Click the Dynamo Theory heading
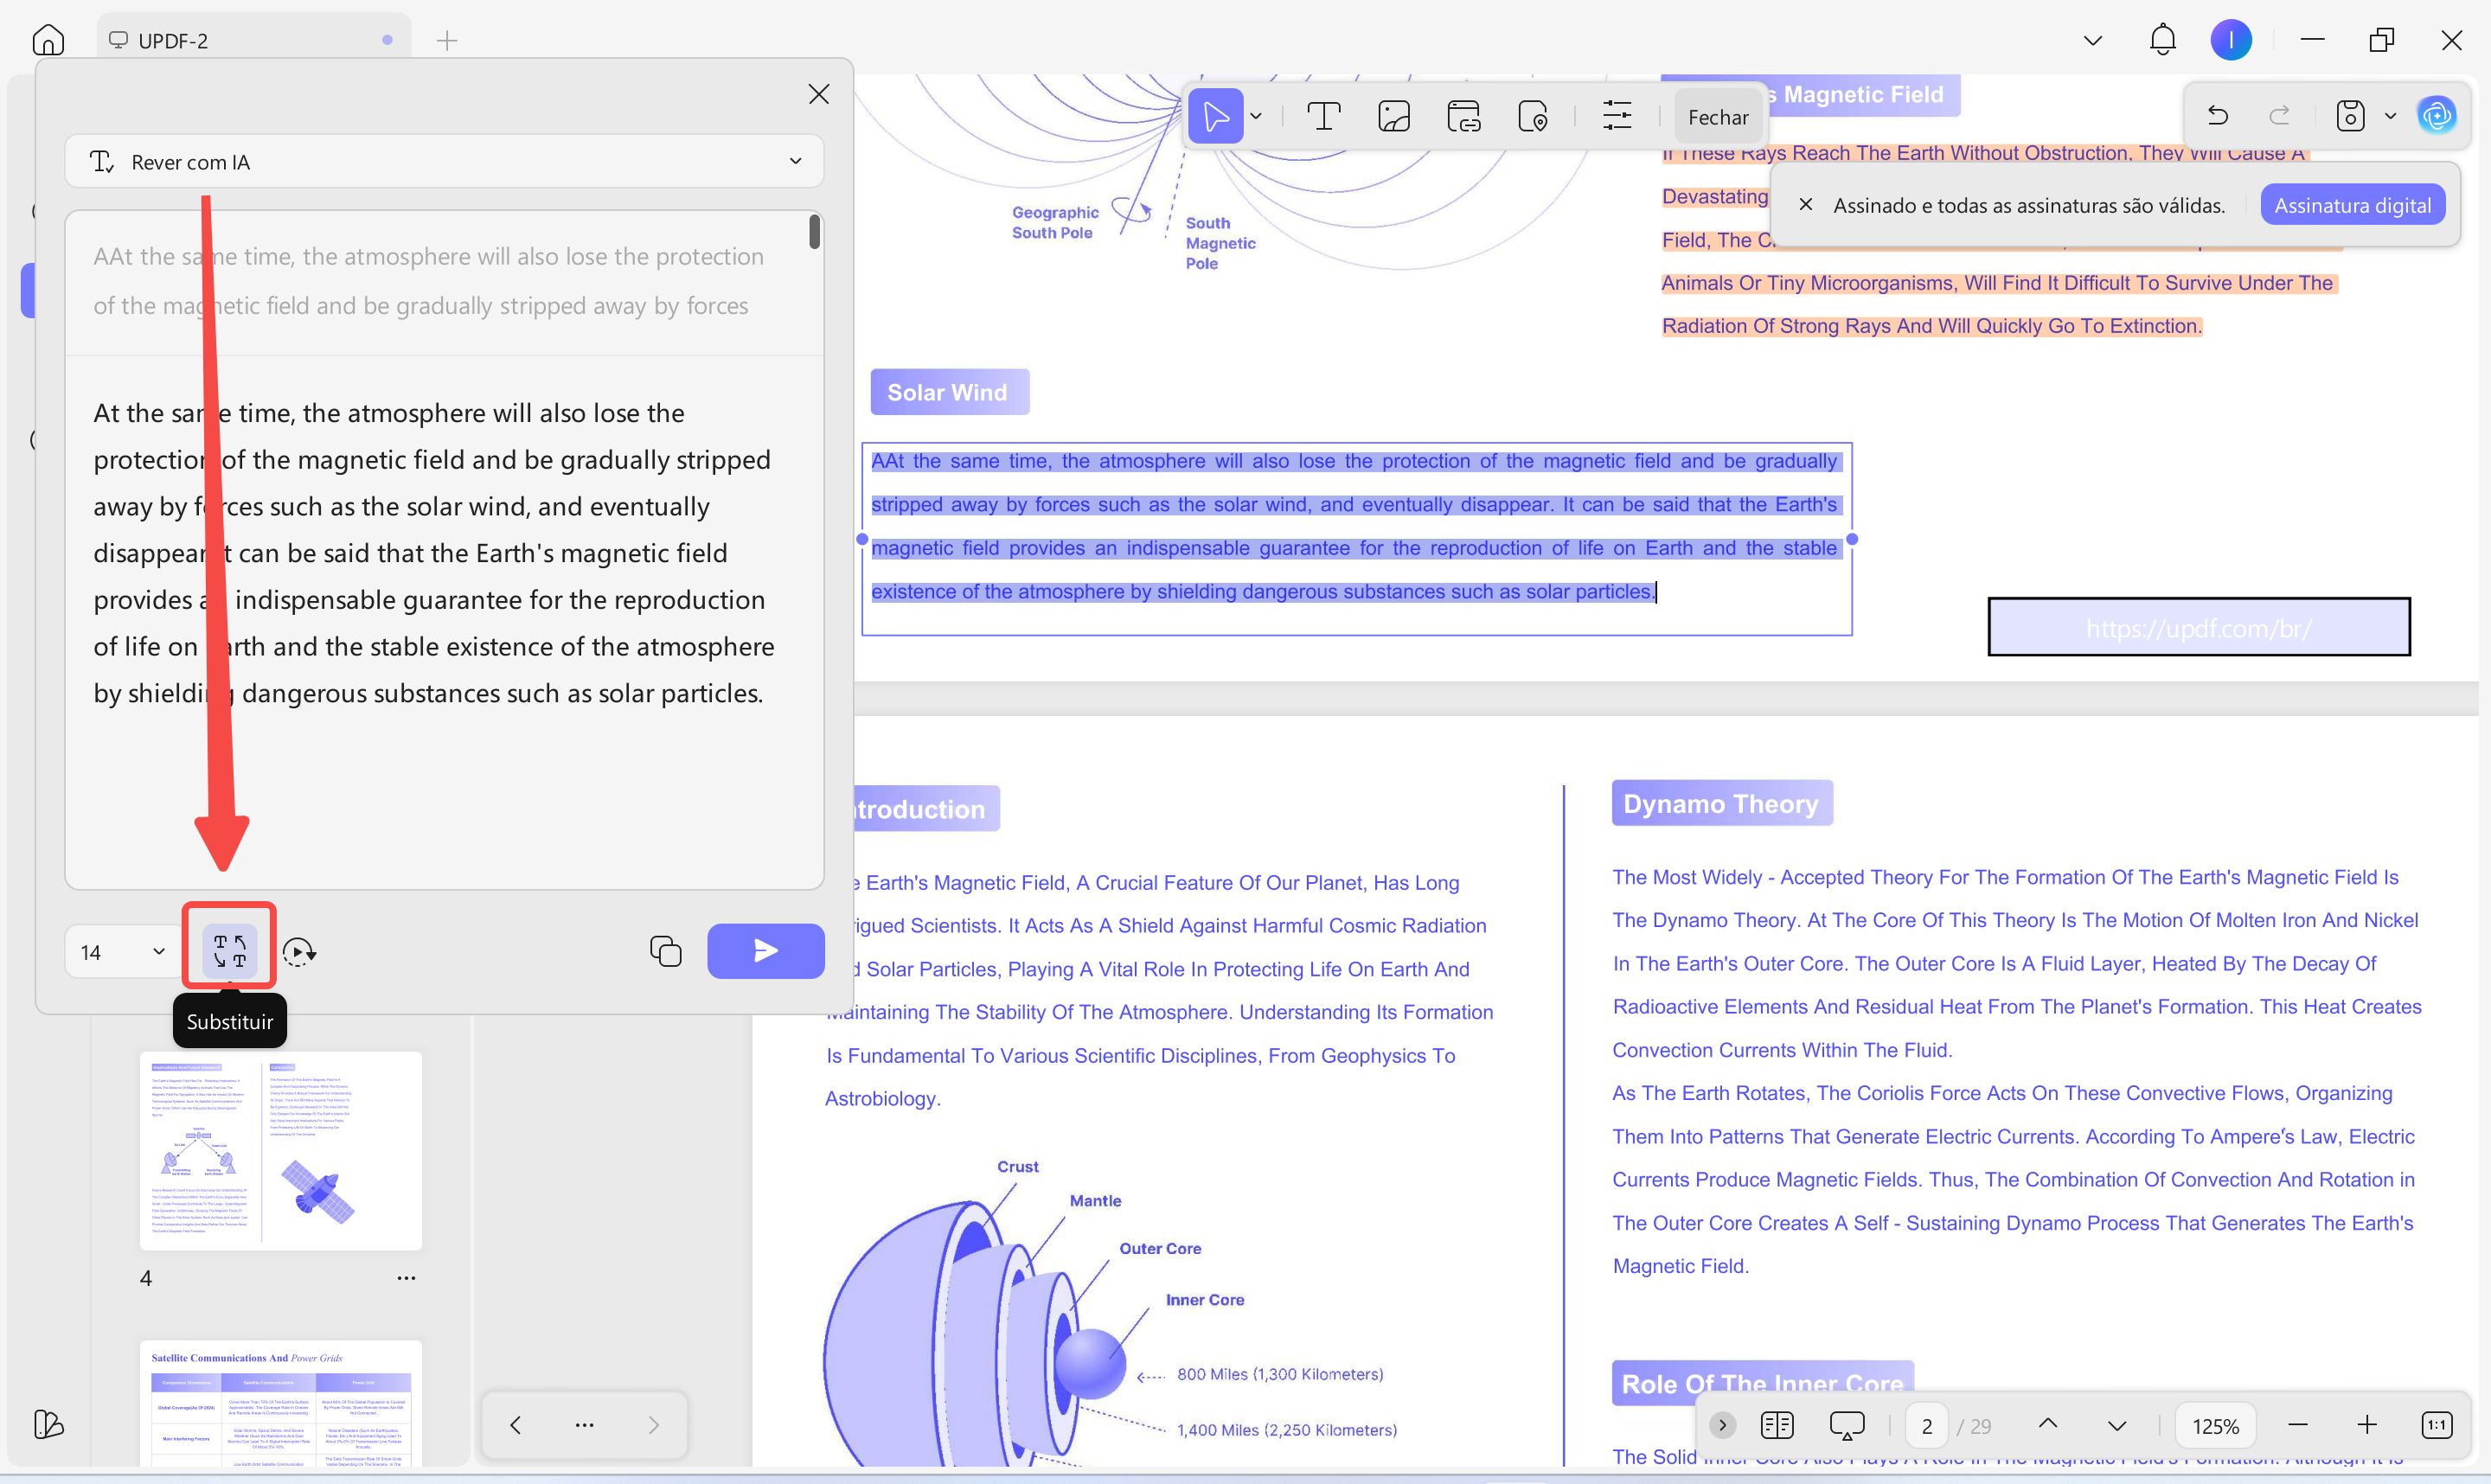This screenshot has width=2491, height=1484. click(1721, 803)
